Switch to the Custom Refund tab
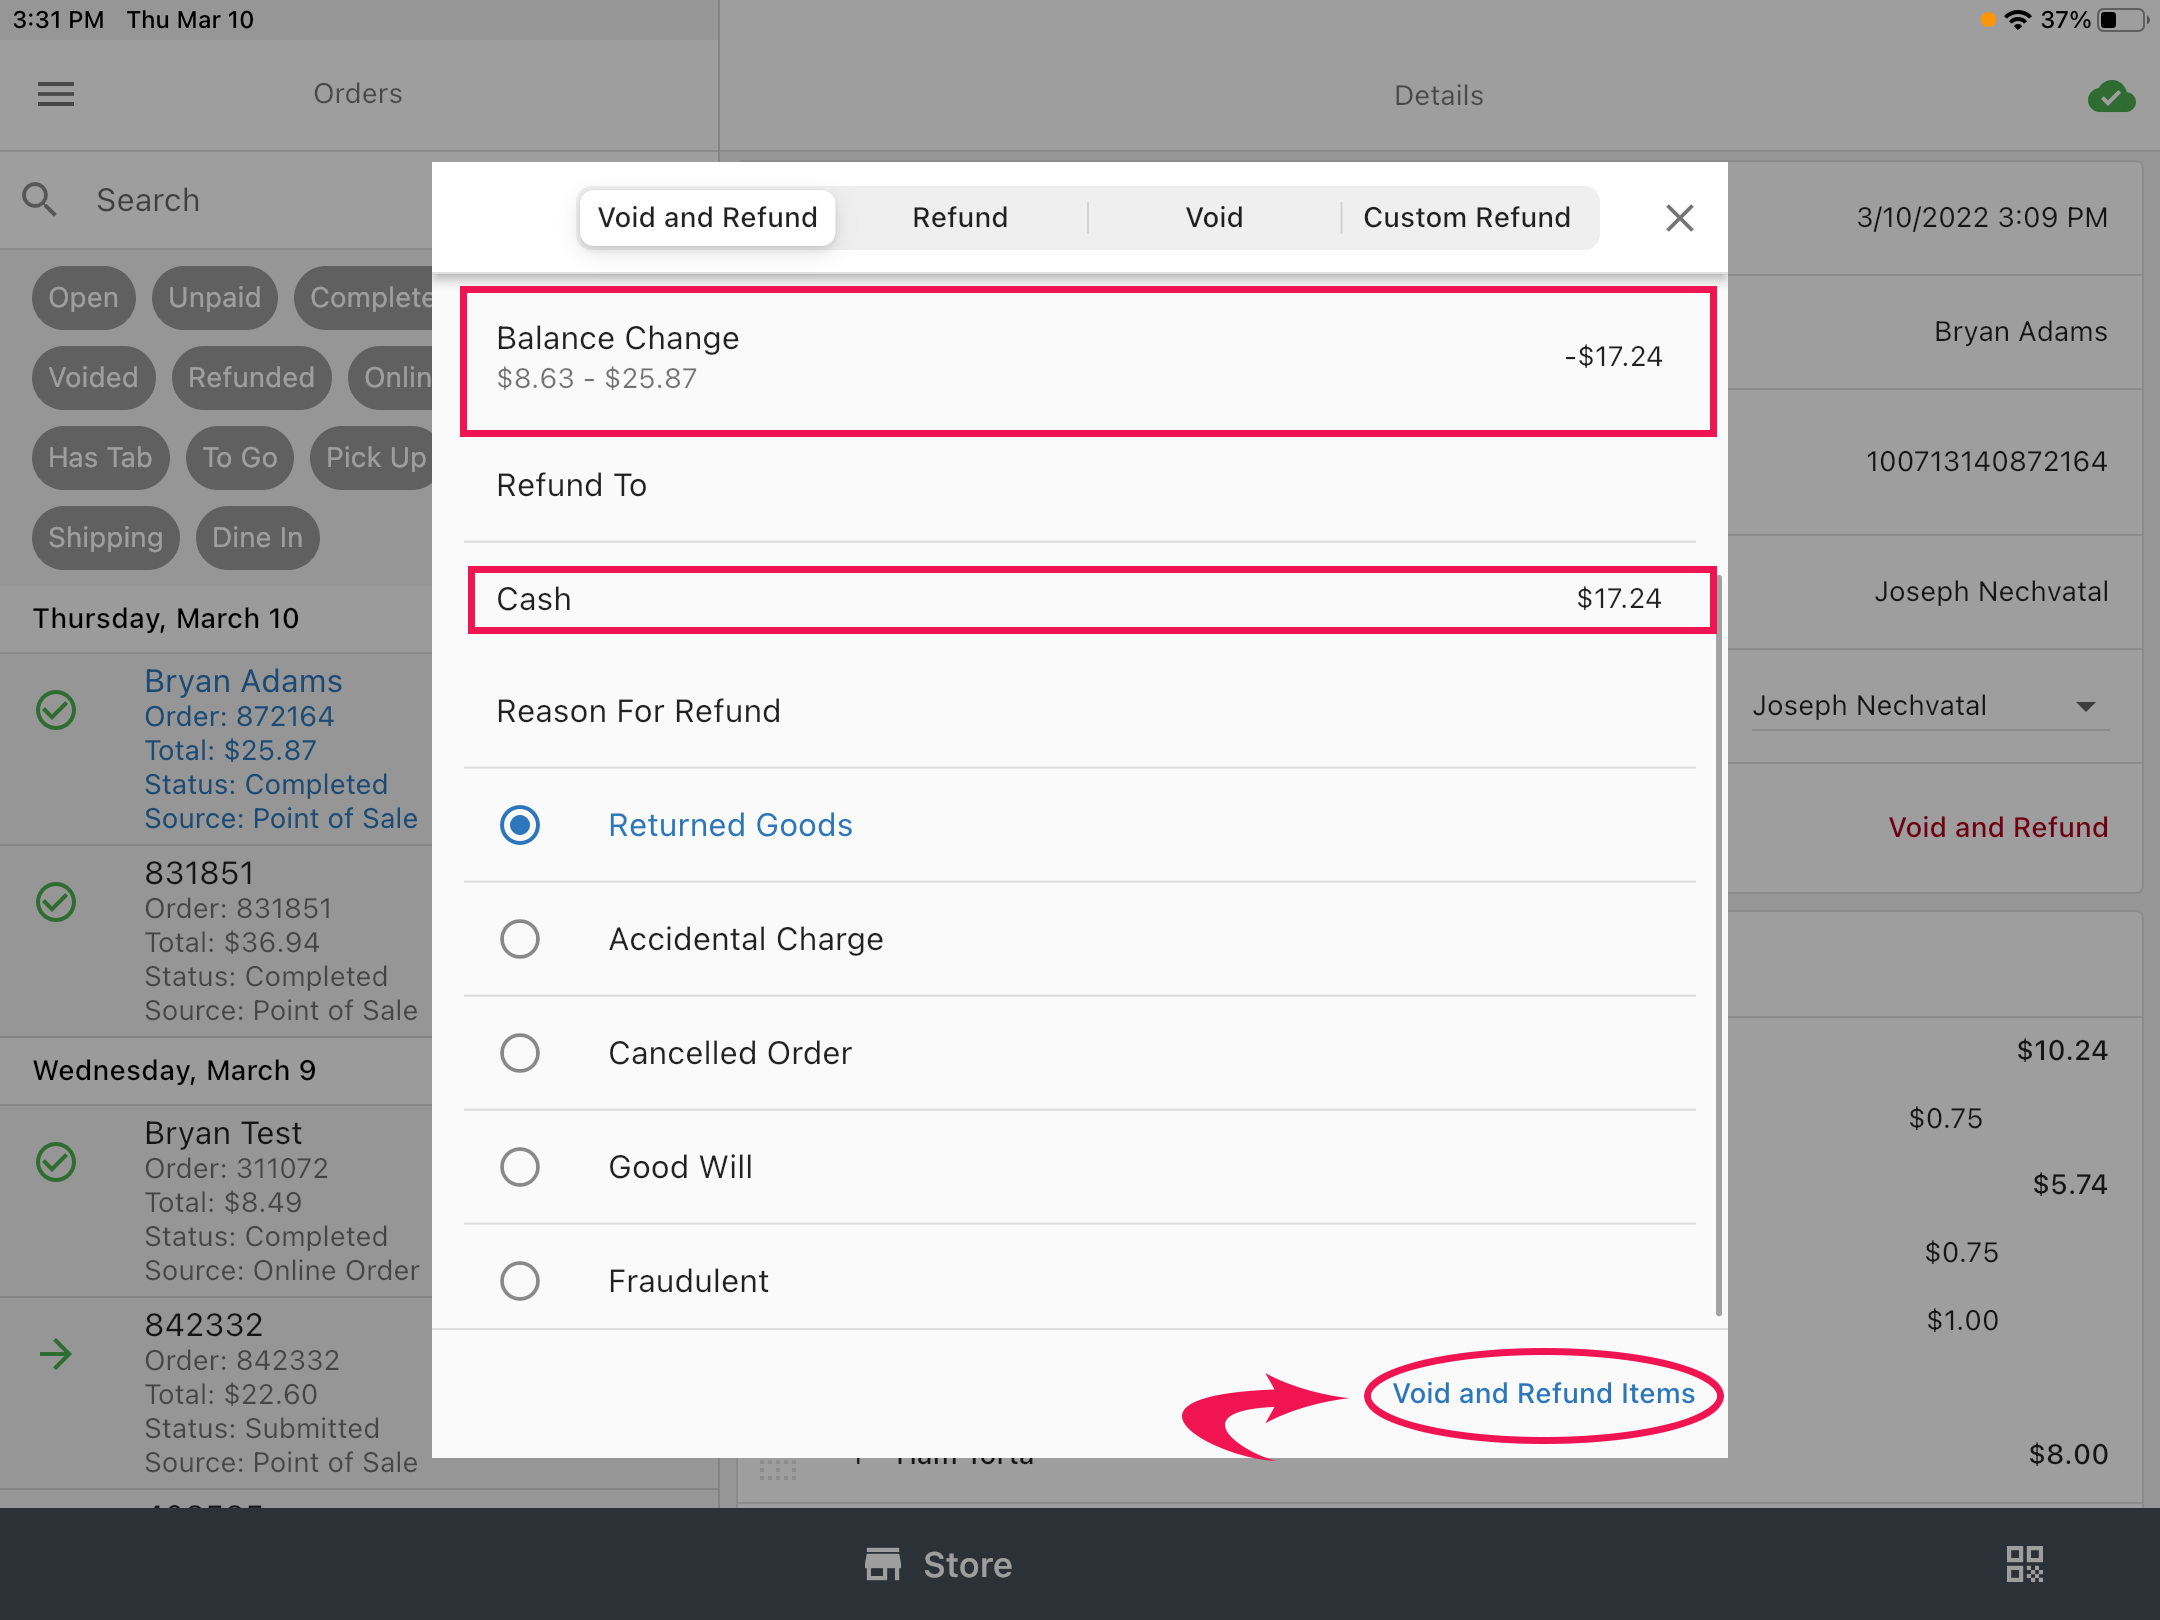Viewport: 2160px width, 1620px height. tap(1466, 217)
